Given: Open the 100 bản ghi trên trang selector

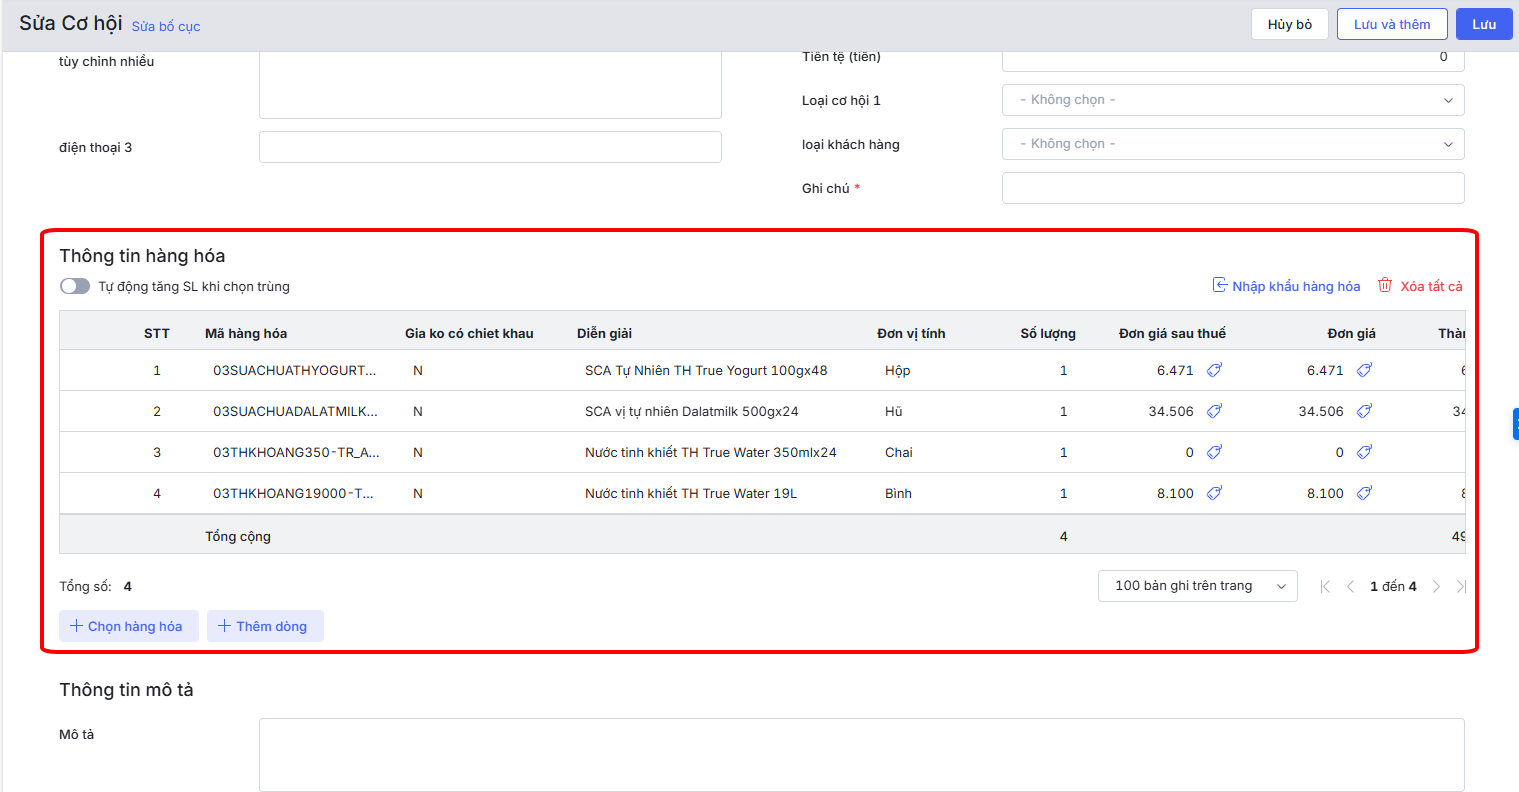Looking at the screenshot, I should (1197, 586).
